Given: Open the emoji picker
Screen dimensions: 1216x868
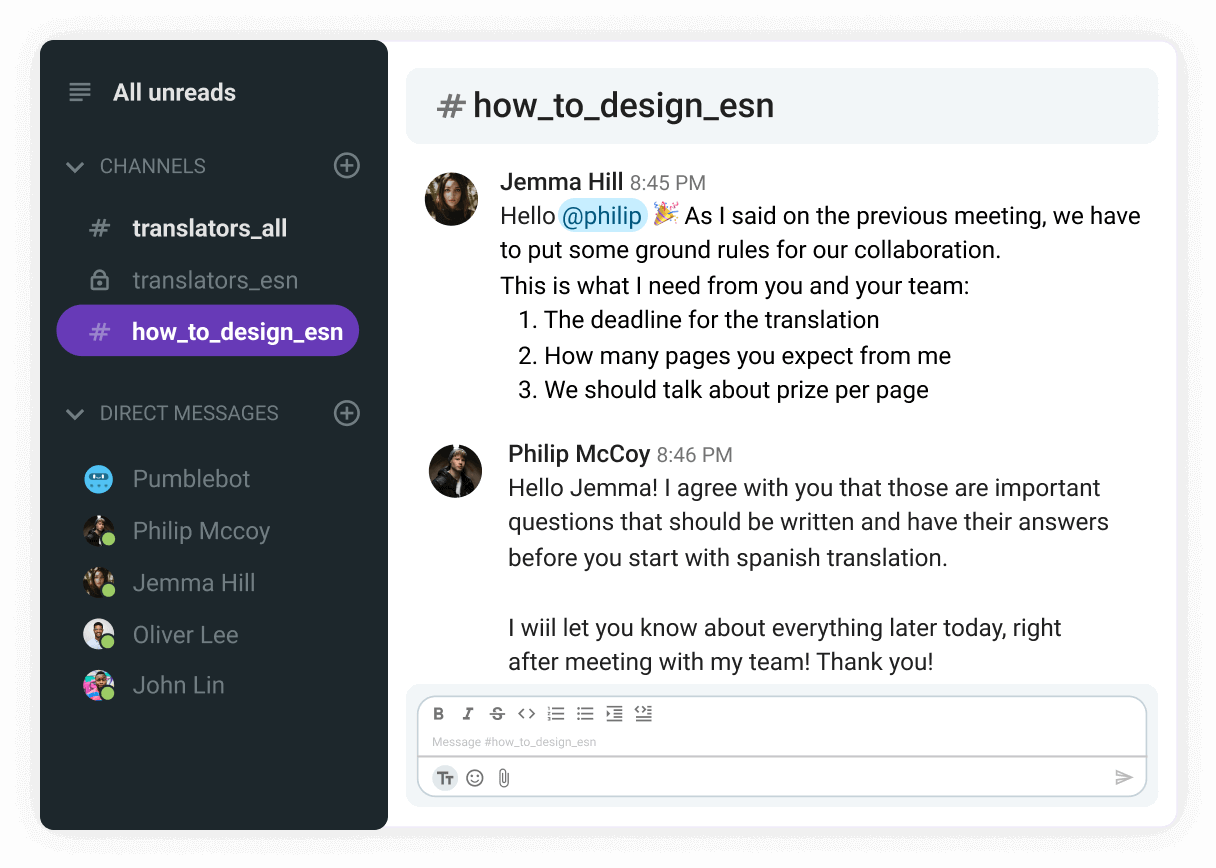Looking at the screenshot, I should (475, 778).
